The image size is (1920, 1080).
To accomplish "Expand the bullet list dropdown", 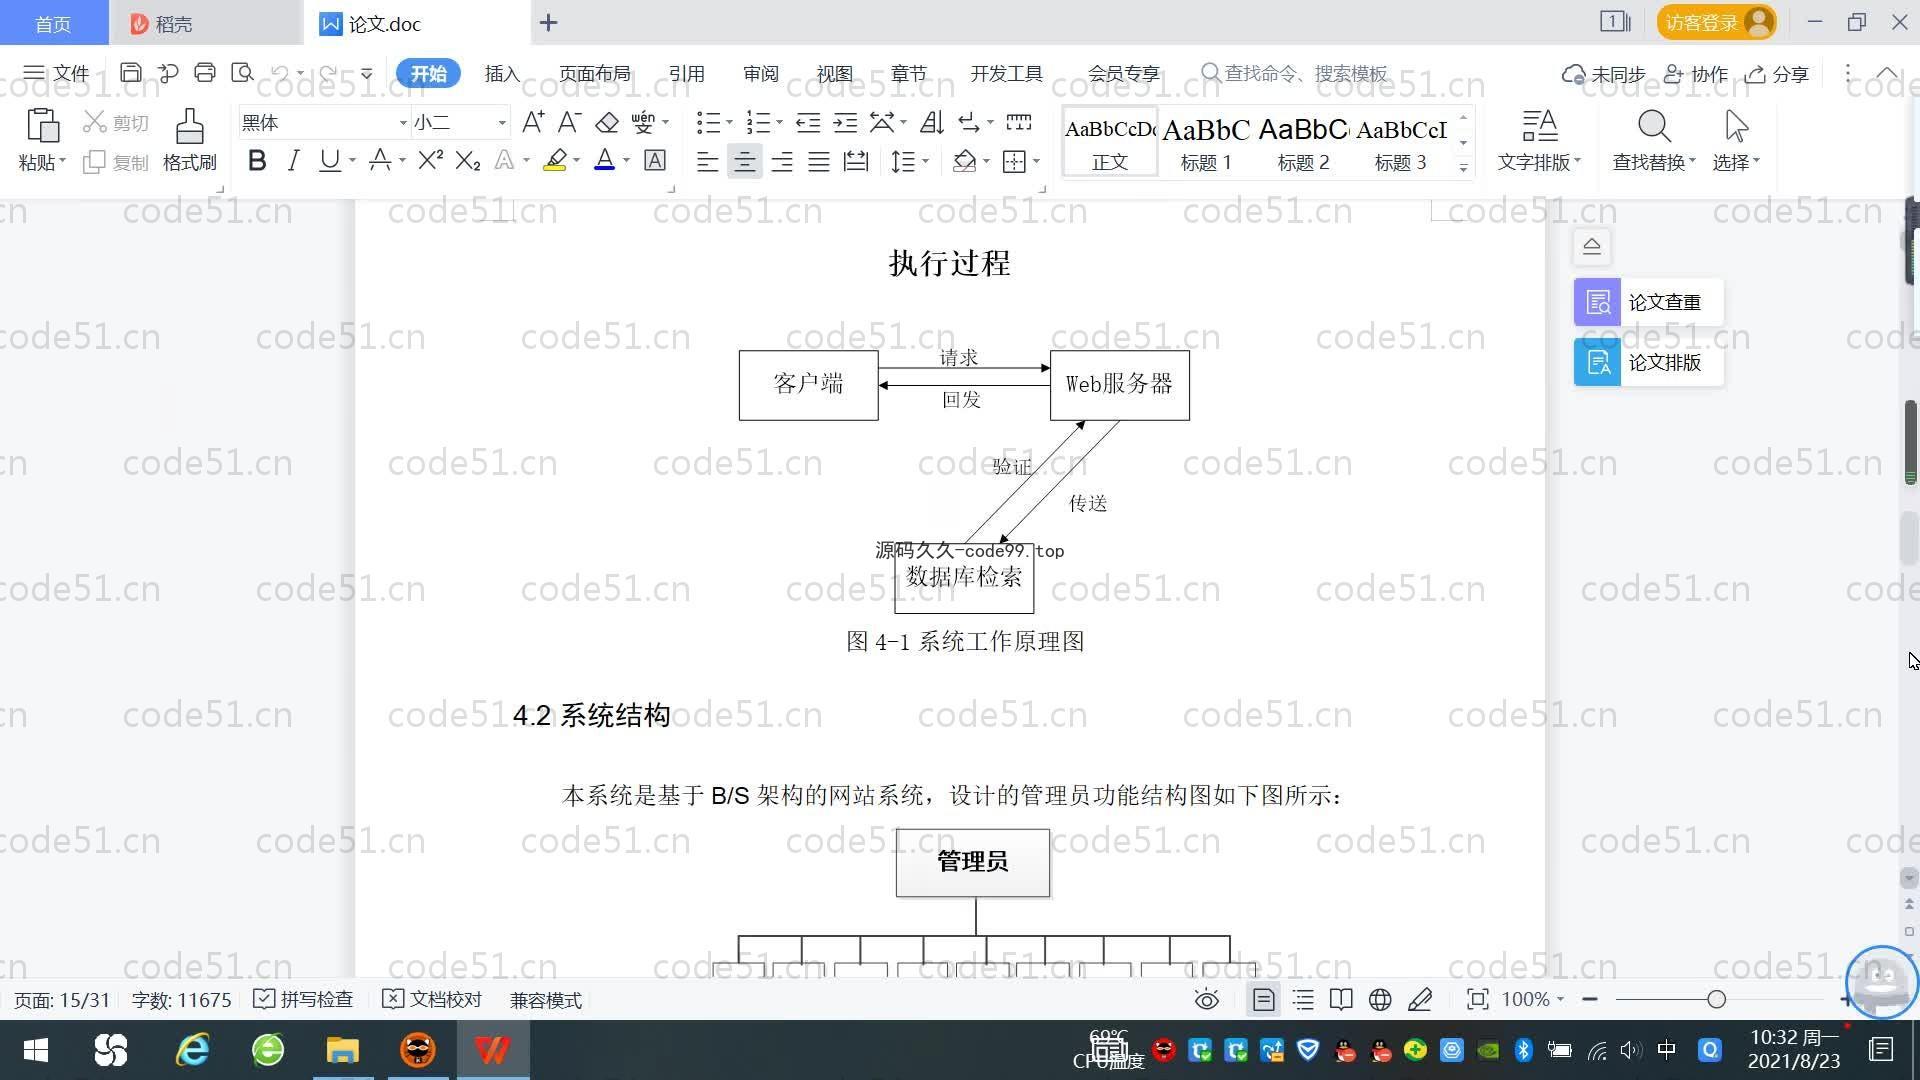I will click(729, 123).
